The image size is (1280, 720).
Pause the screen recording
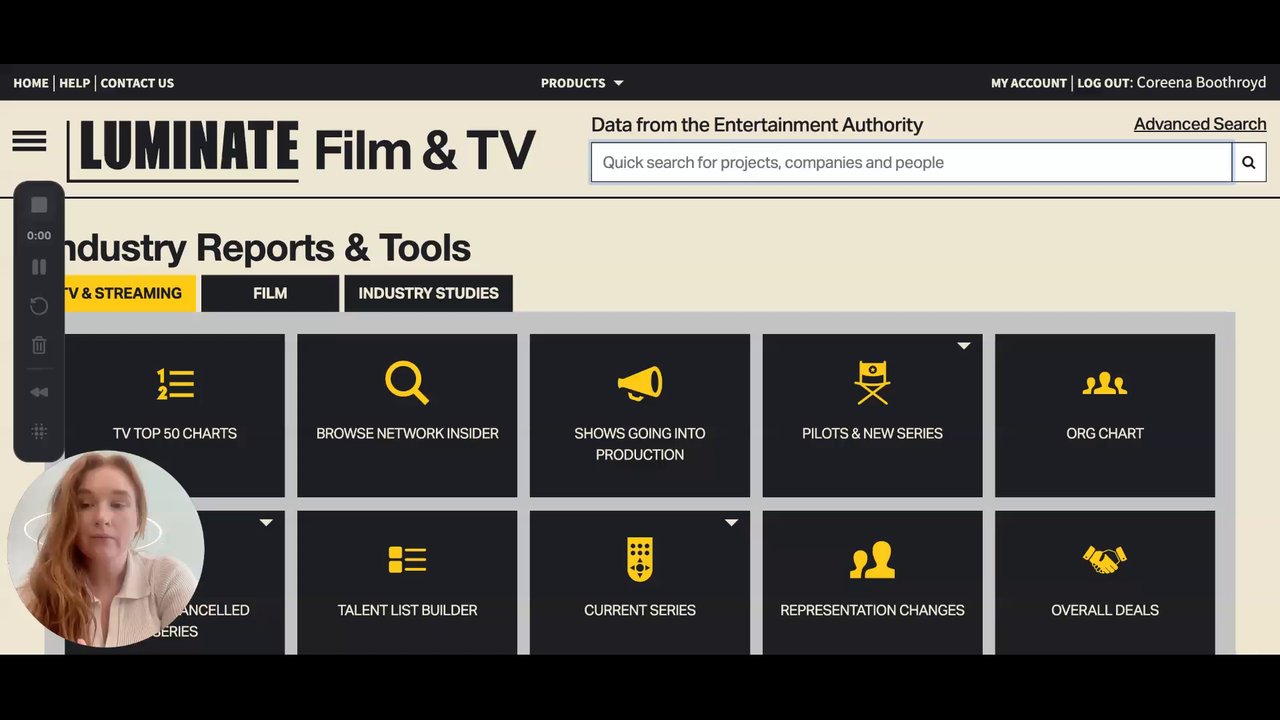point(39,267)
